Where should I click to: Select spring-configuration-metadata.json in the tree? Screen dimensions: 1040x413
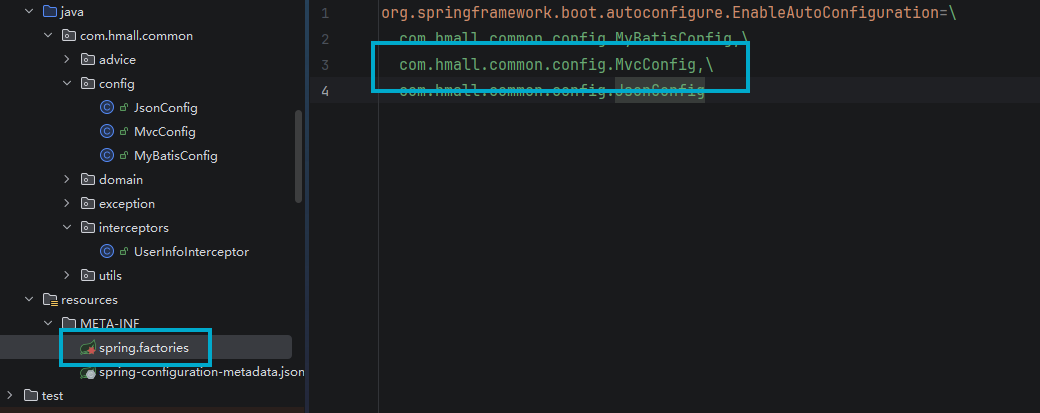202,372
